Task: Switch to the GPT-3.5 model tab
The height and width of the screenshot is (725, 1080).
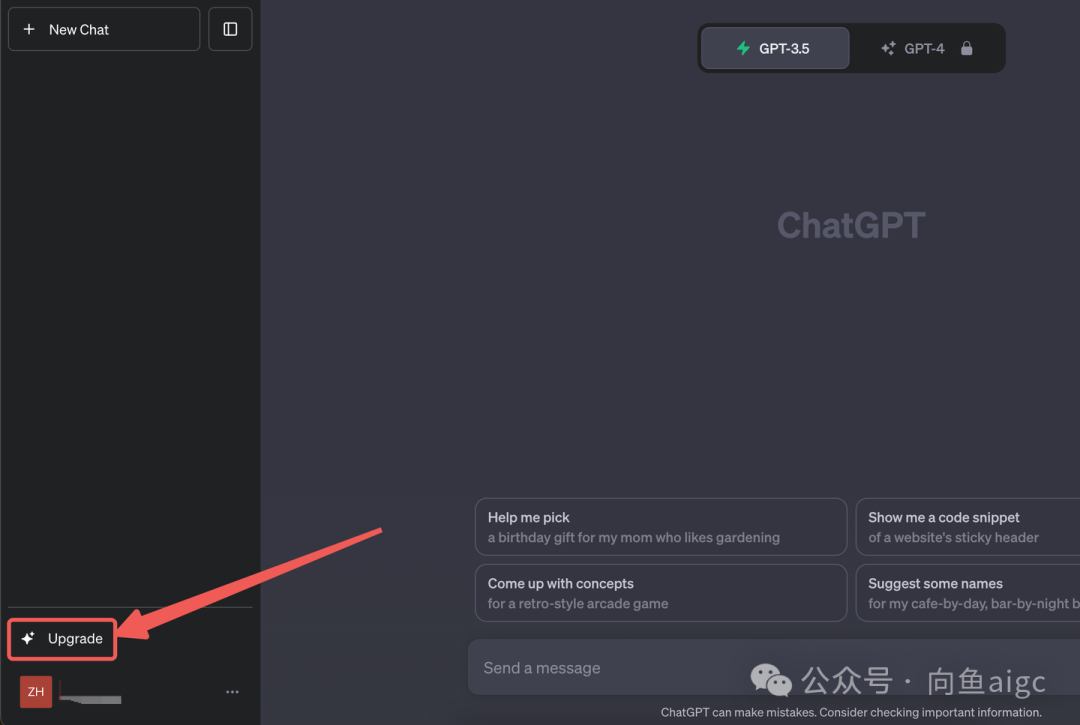Action: 775,48
